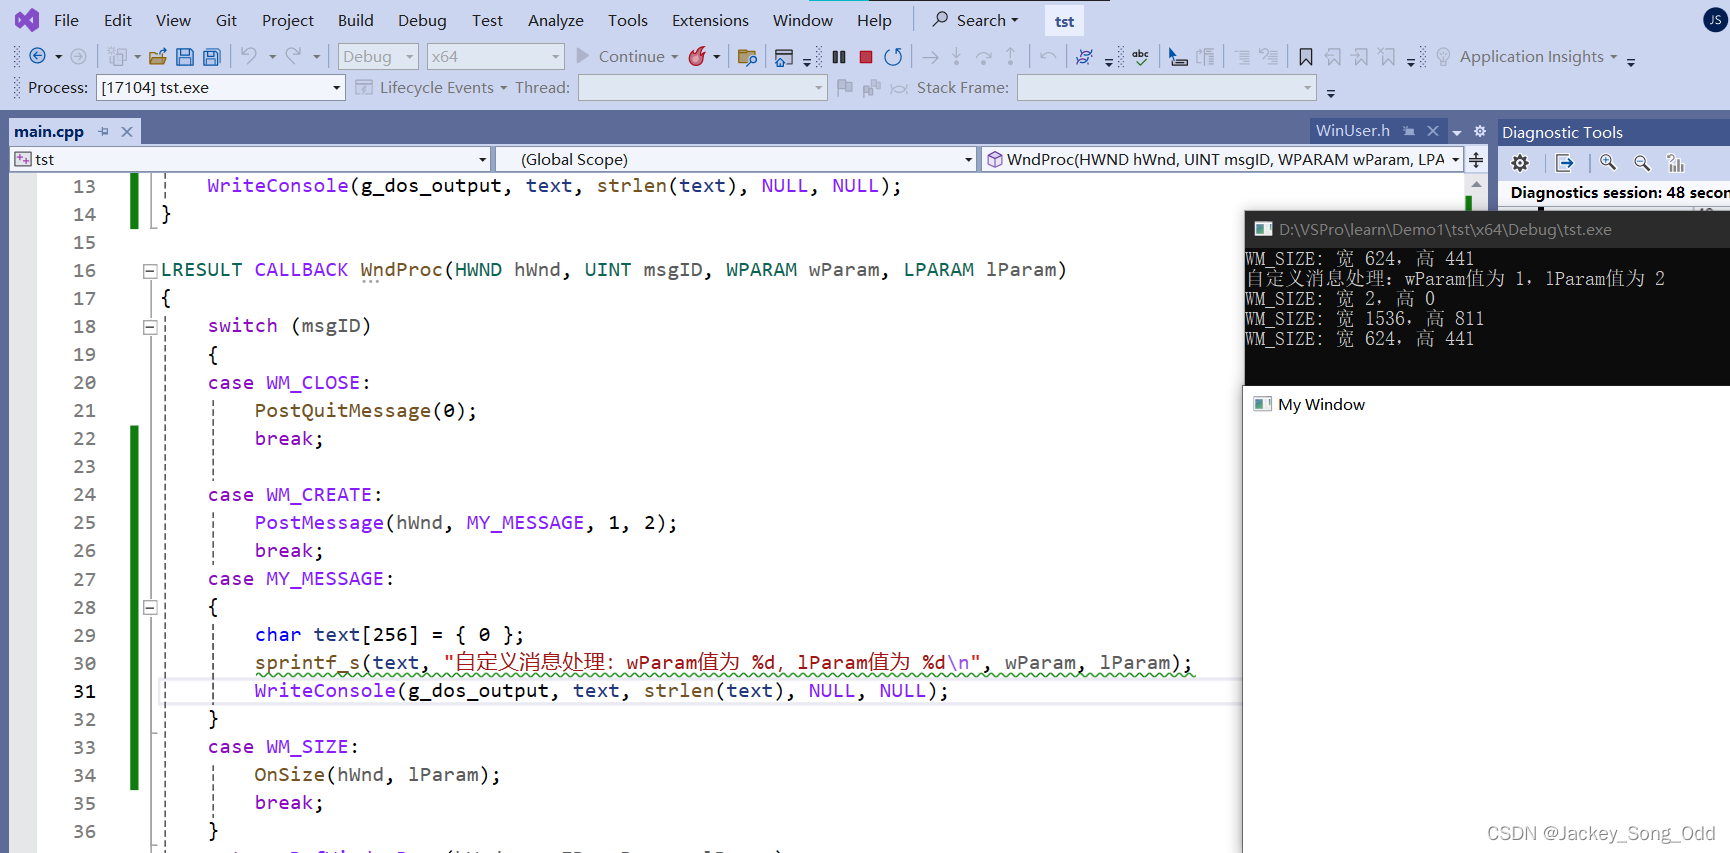Toggle a bookmark with the bookmark icon
The image size is (1730, 853).
1305,57
